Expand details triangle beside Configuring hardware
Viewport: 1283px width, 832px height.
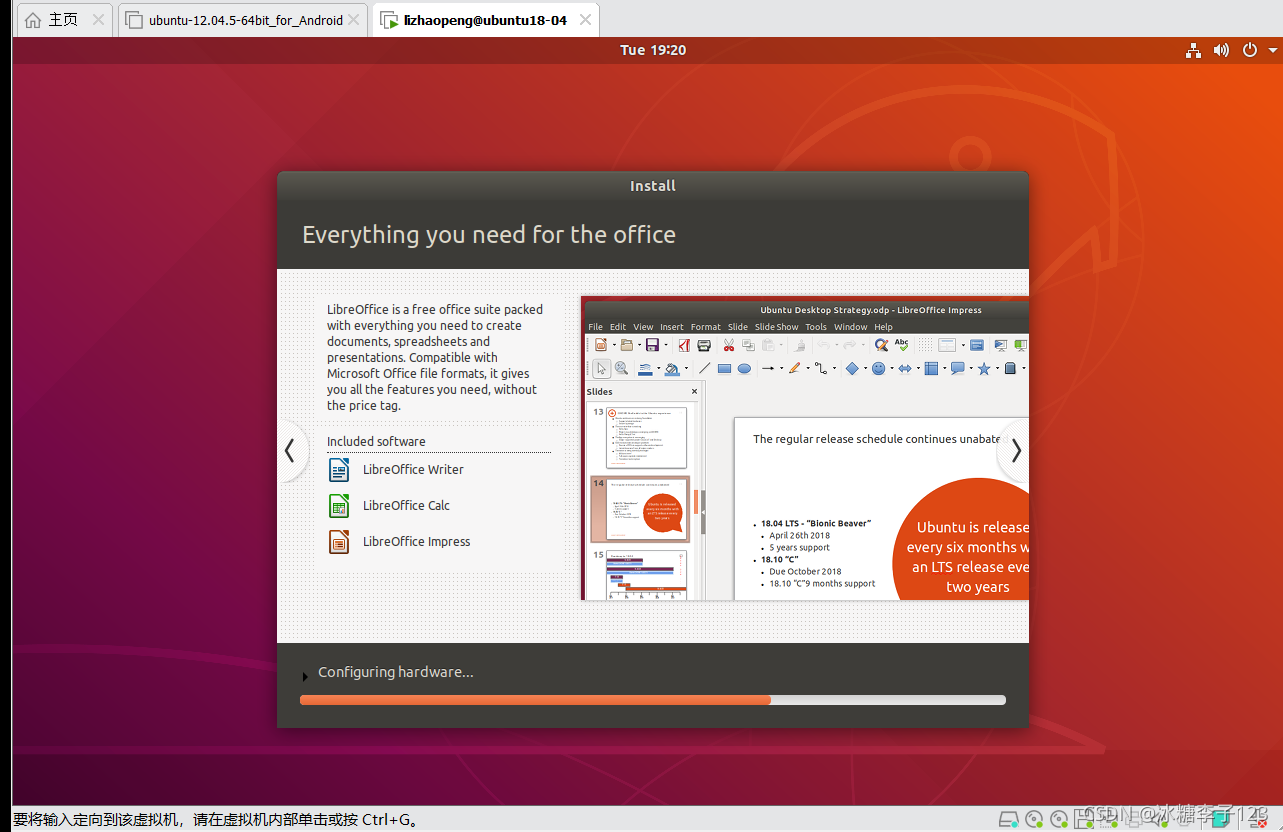[x=305, y=677]
